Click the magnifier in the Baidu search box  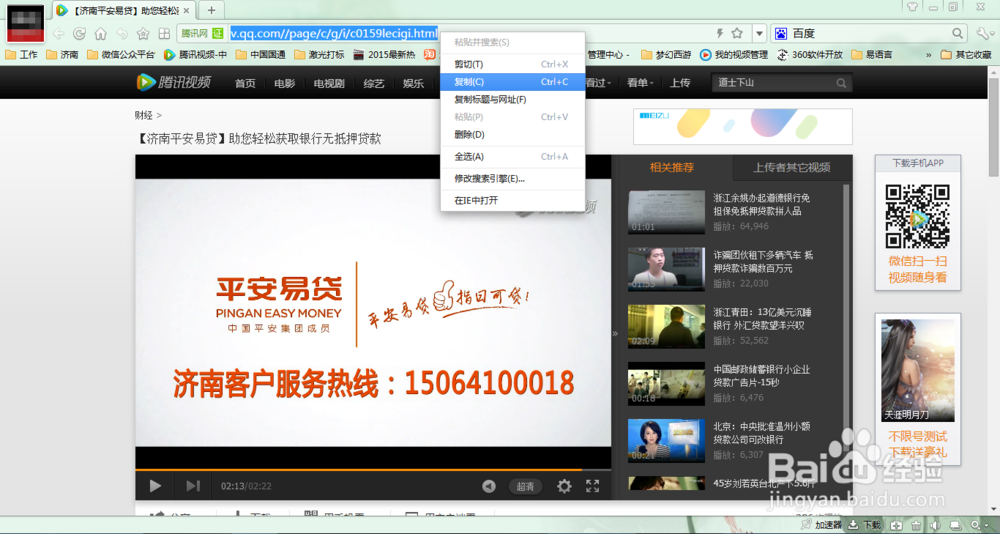[957, 33]
